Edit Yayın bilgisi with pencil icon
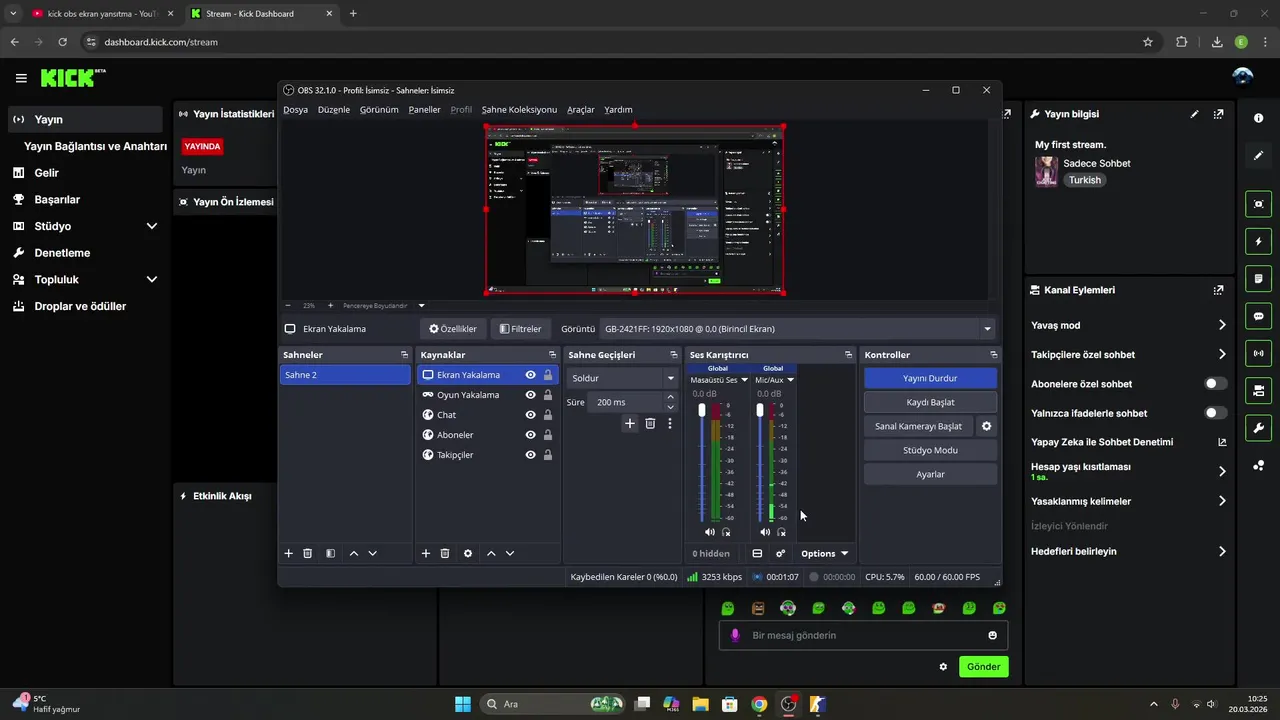This screenshot has height=720, width=1280. coord(1194,114)
